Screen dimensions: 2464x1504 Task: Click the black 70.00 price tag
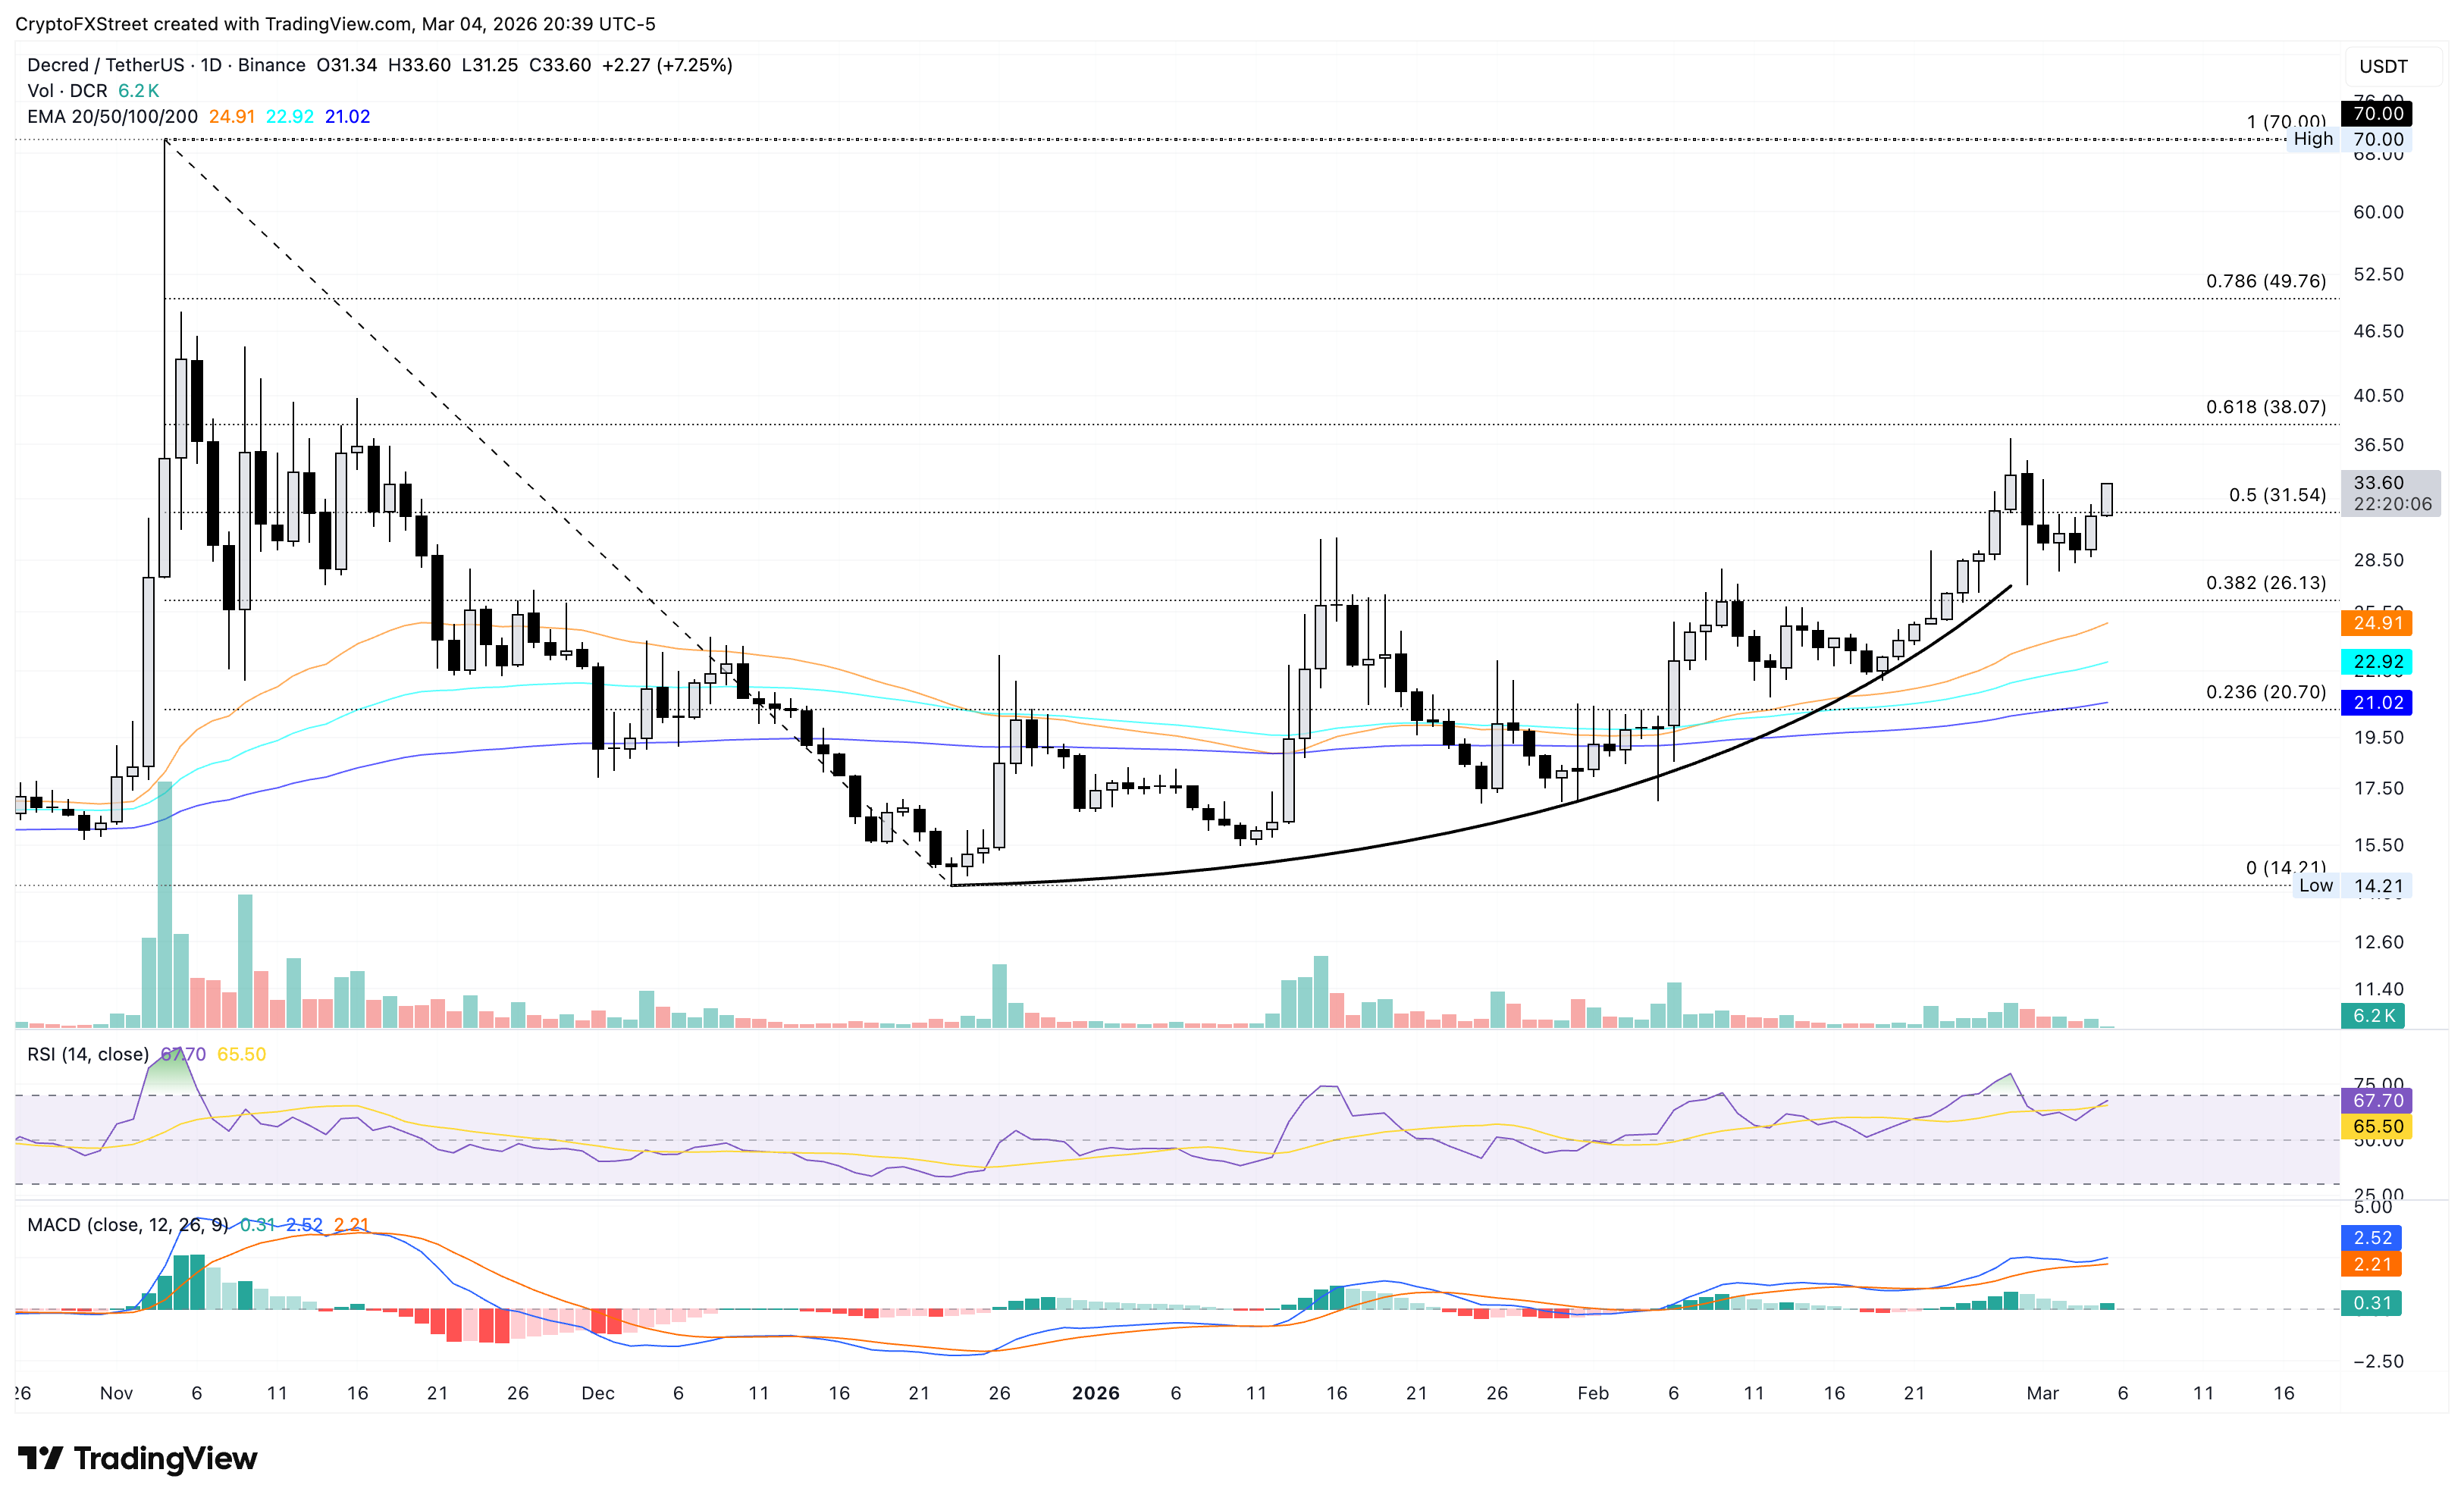coord(2377,113)
